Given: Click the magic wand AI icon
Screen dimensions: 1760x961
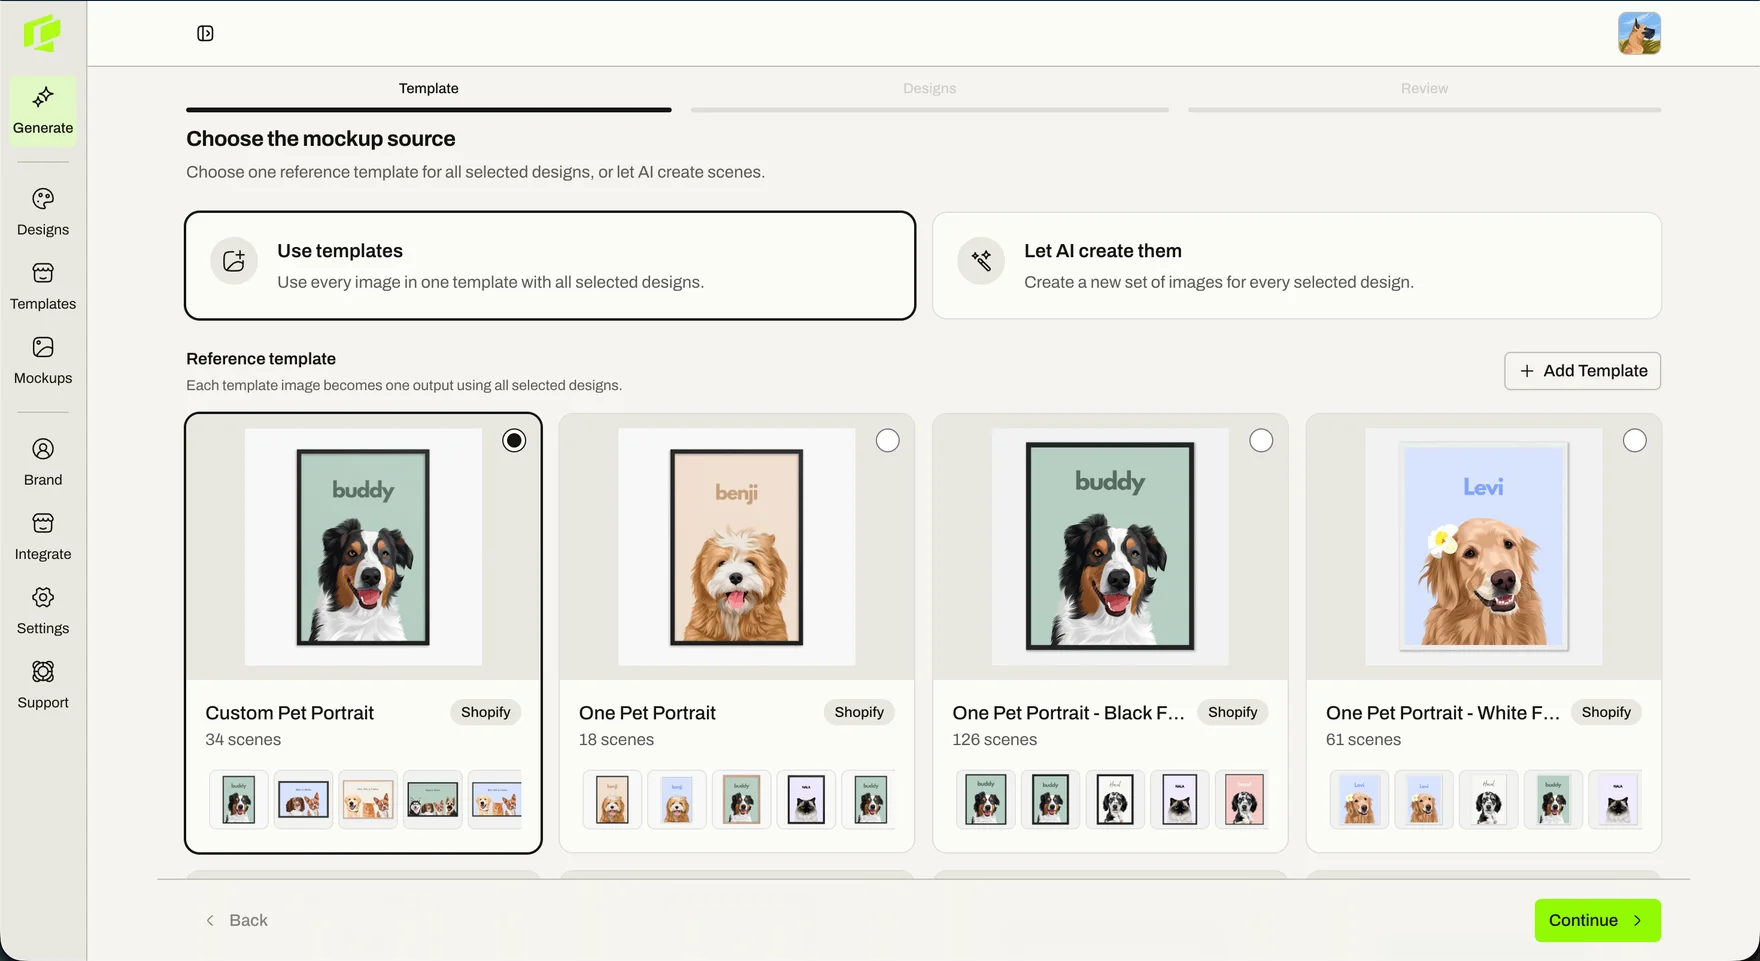Looking at the screenshot, I should [981, 261].
